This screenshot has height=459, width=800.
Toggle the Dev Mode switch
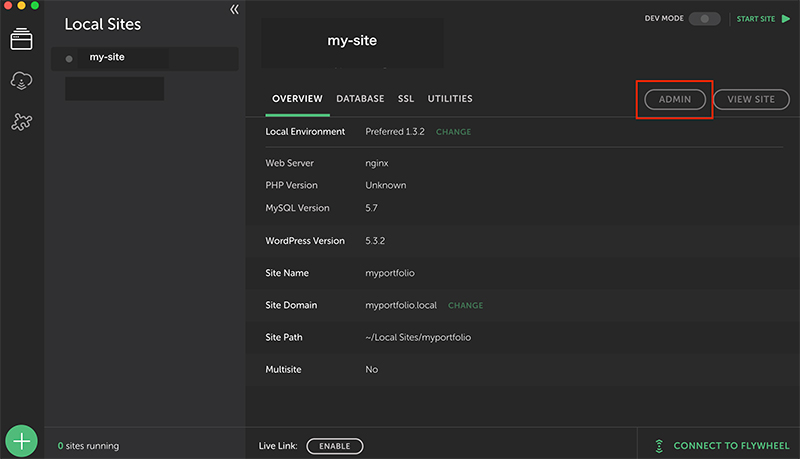[705, 19]
